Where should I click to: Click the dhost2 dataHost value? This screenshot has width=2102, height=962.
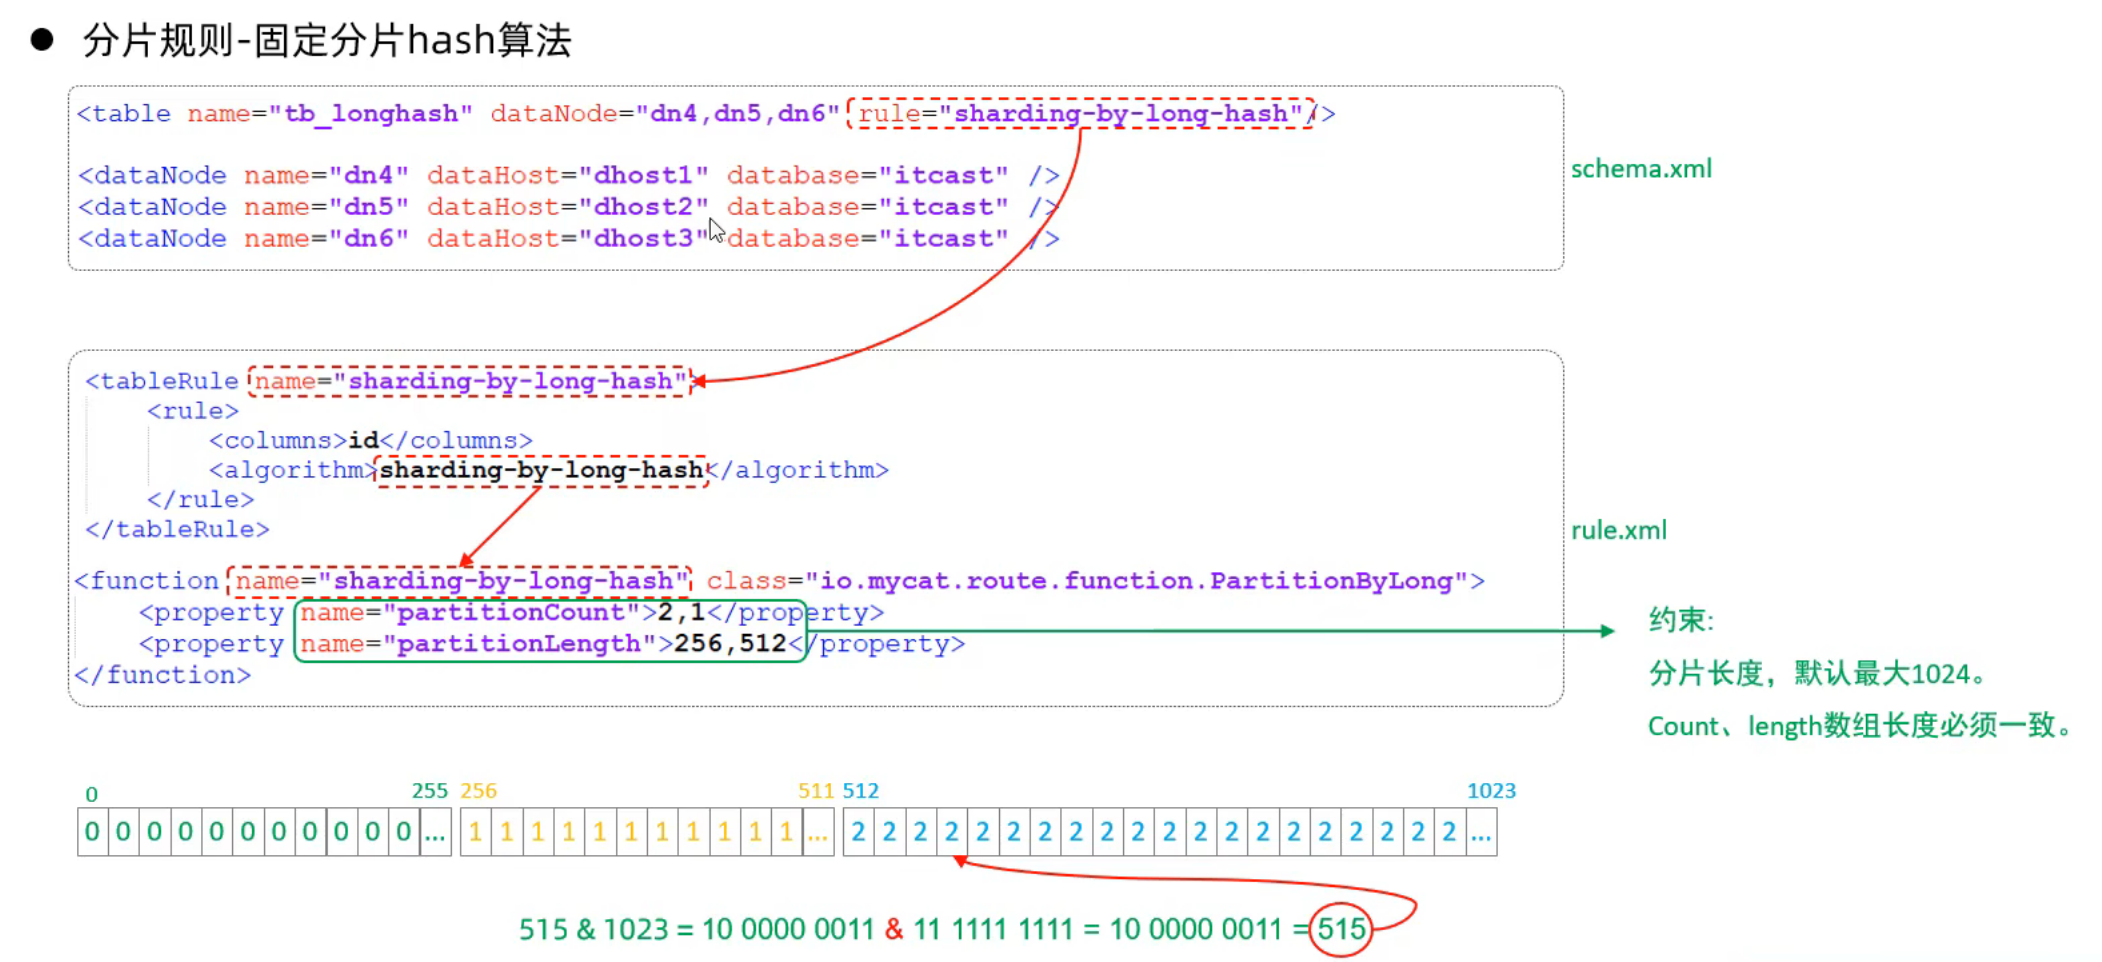click(x=643, y=207)
